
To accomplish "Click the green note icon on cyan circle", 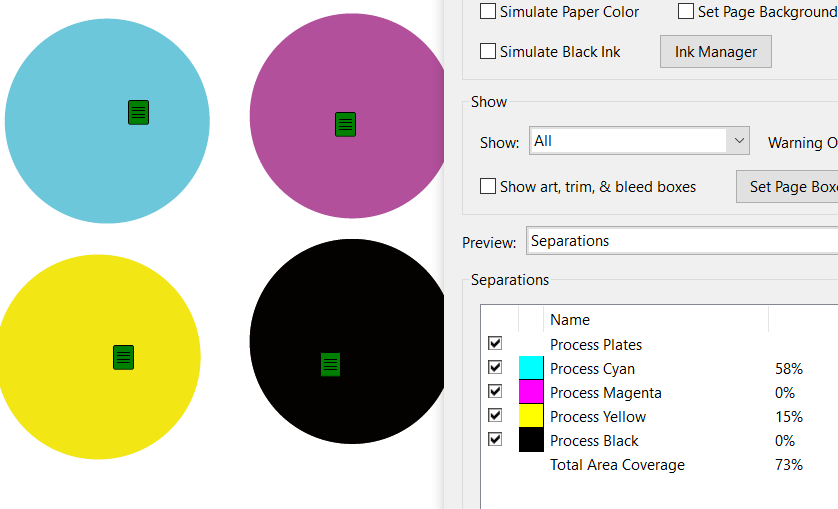I will [x=138, y=112].
